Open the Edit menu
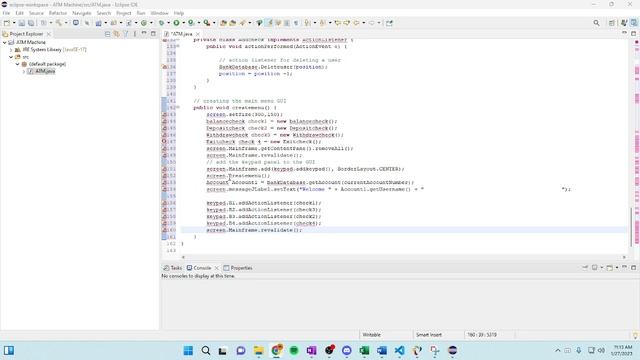This screenshot has height=360, width=640. [x=19, y=13]
